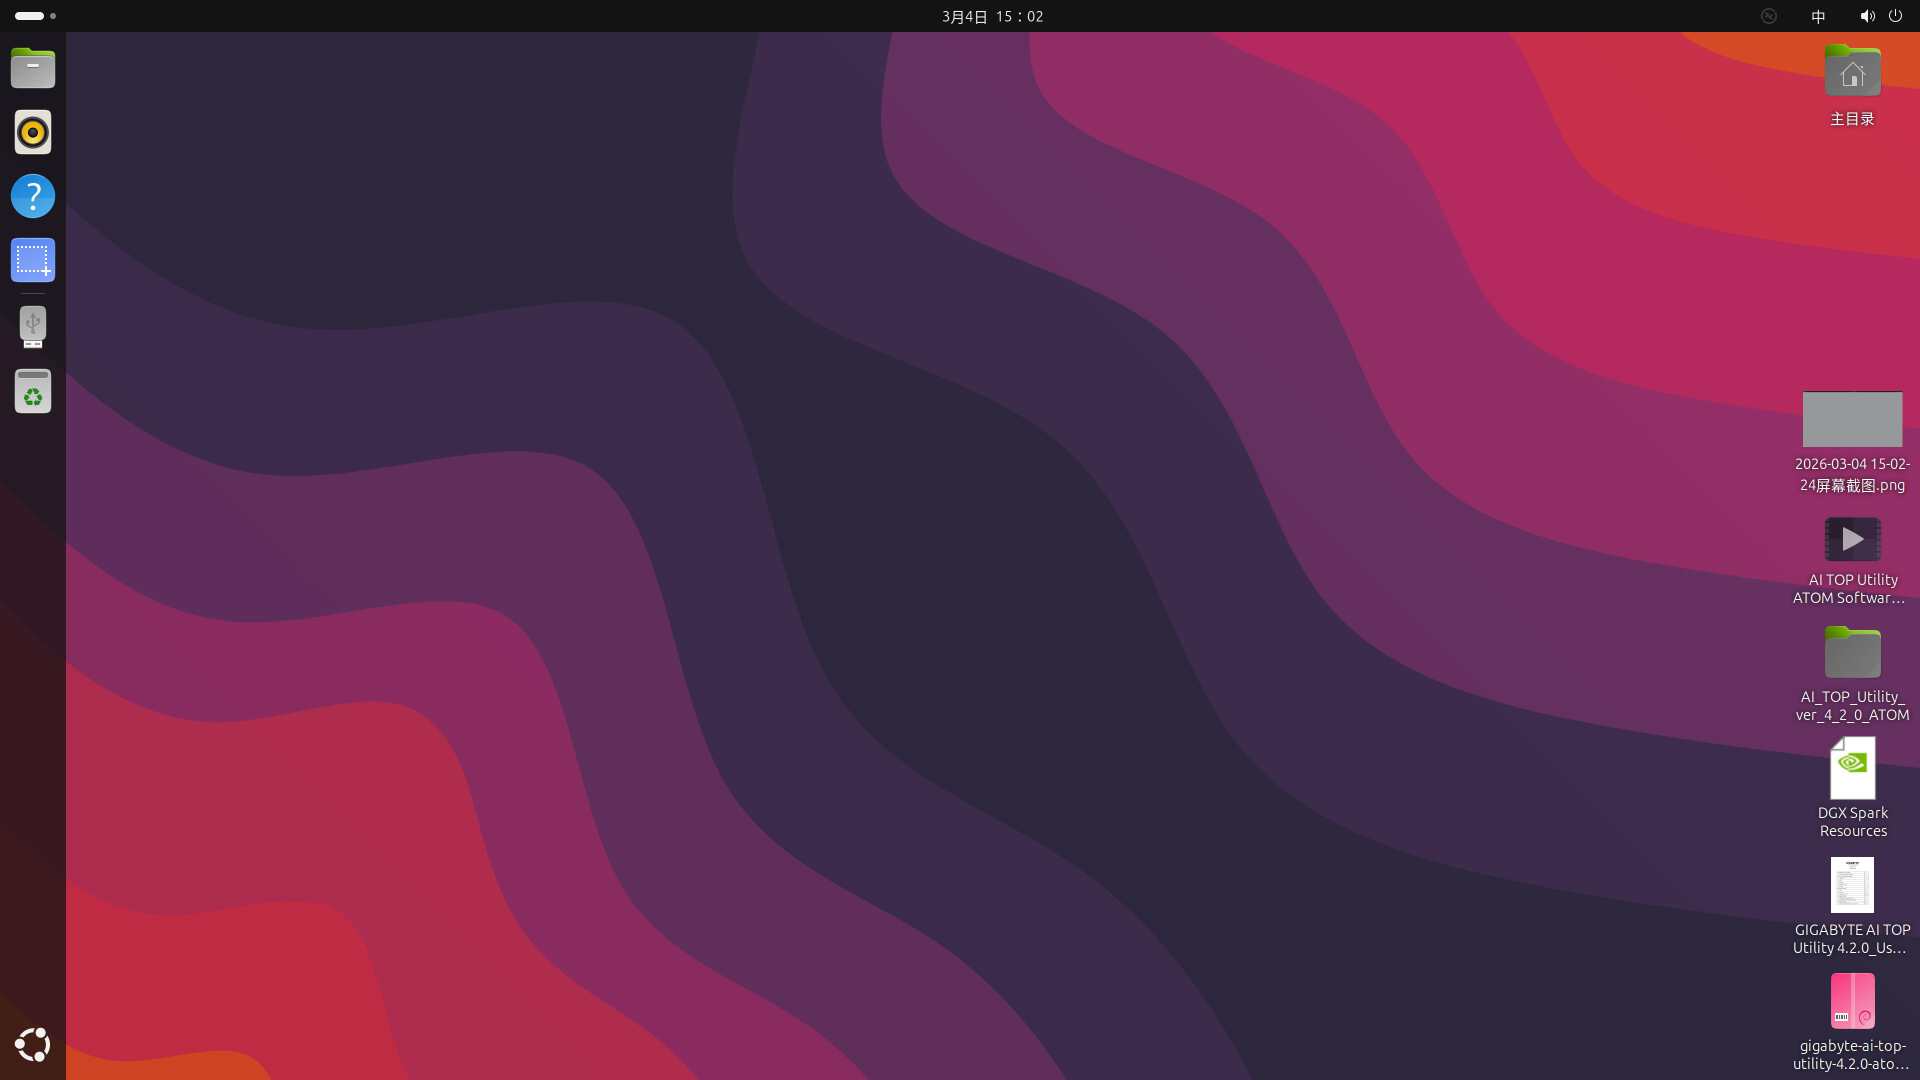Open the Files manager from the dock
Viewport: 1920px width, 1080px height.
pyautogui.click(x=33, y=68)
